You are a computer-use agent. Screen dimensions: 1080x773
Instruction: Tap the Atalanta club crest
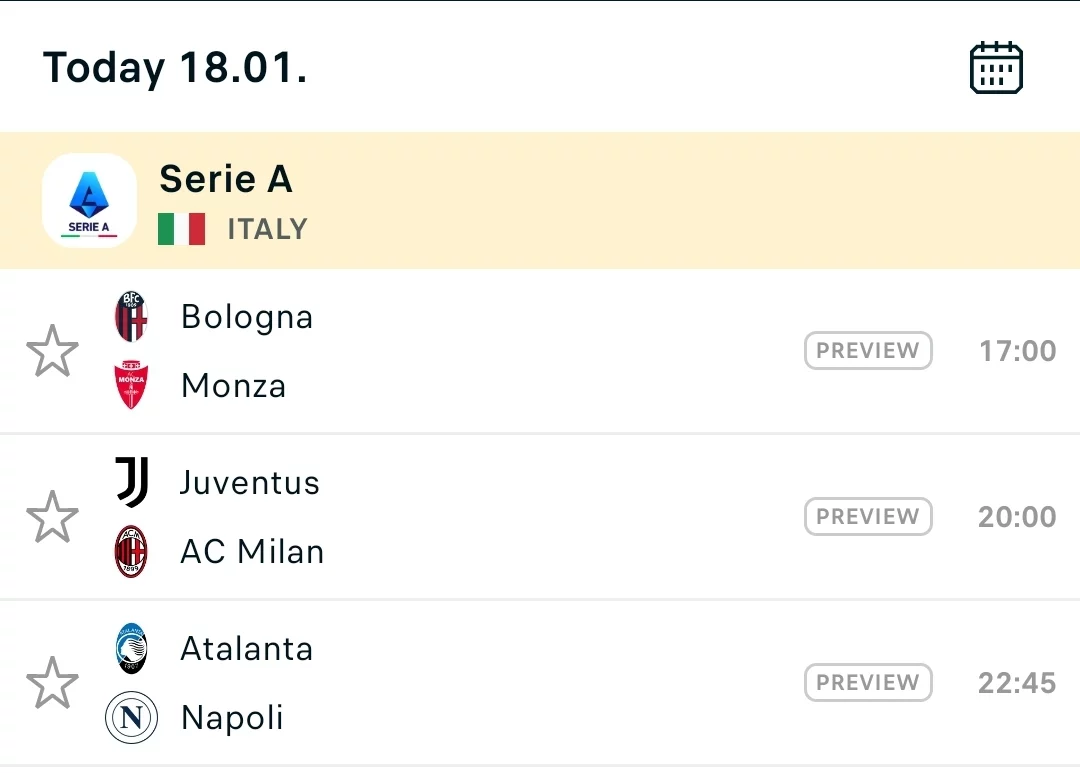pos(131,648)
